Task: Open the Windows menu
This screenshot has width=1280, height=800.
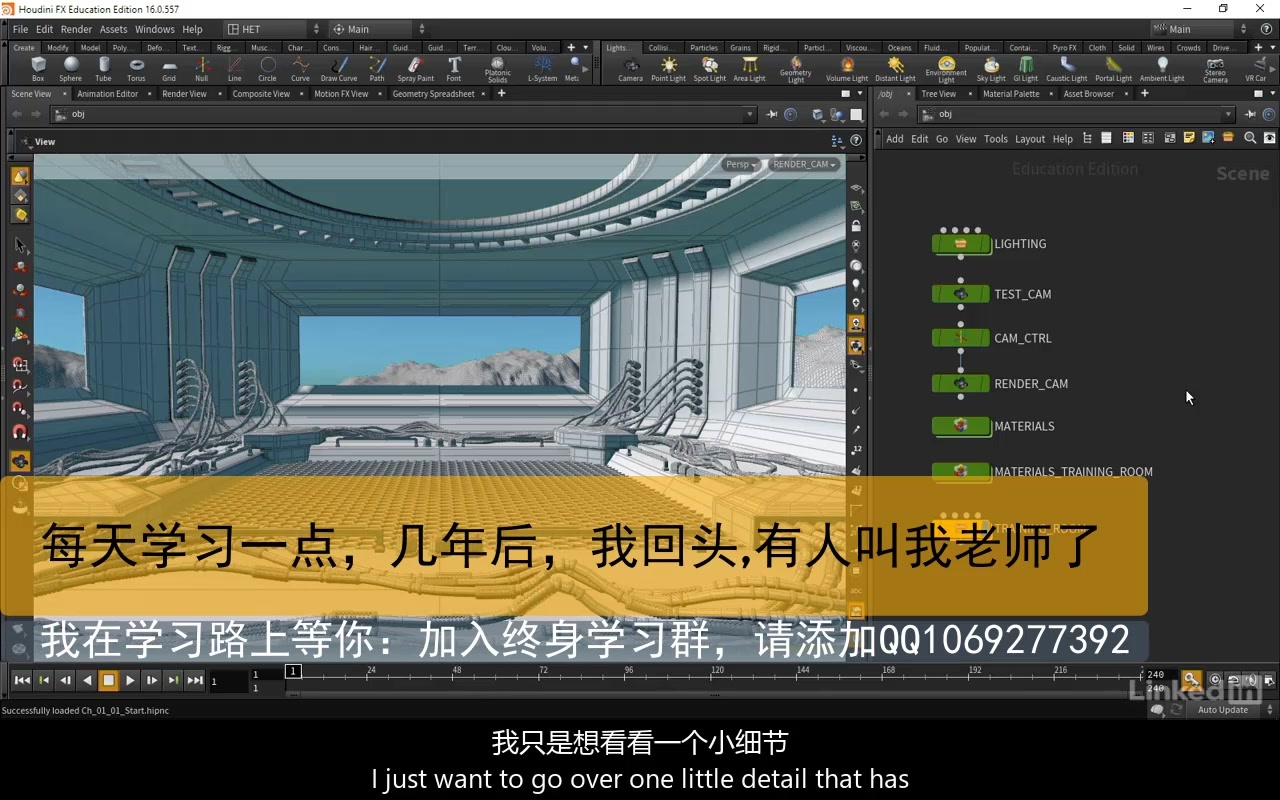Action: click(x=154, y=29)
